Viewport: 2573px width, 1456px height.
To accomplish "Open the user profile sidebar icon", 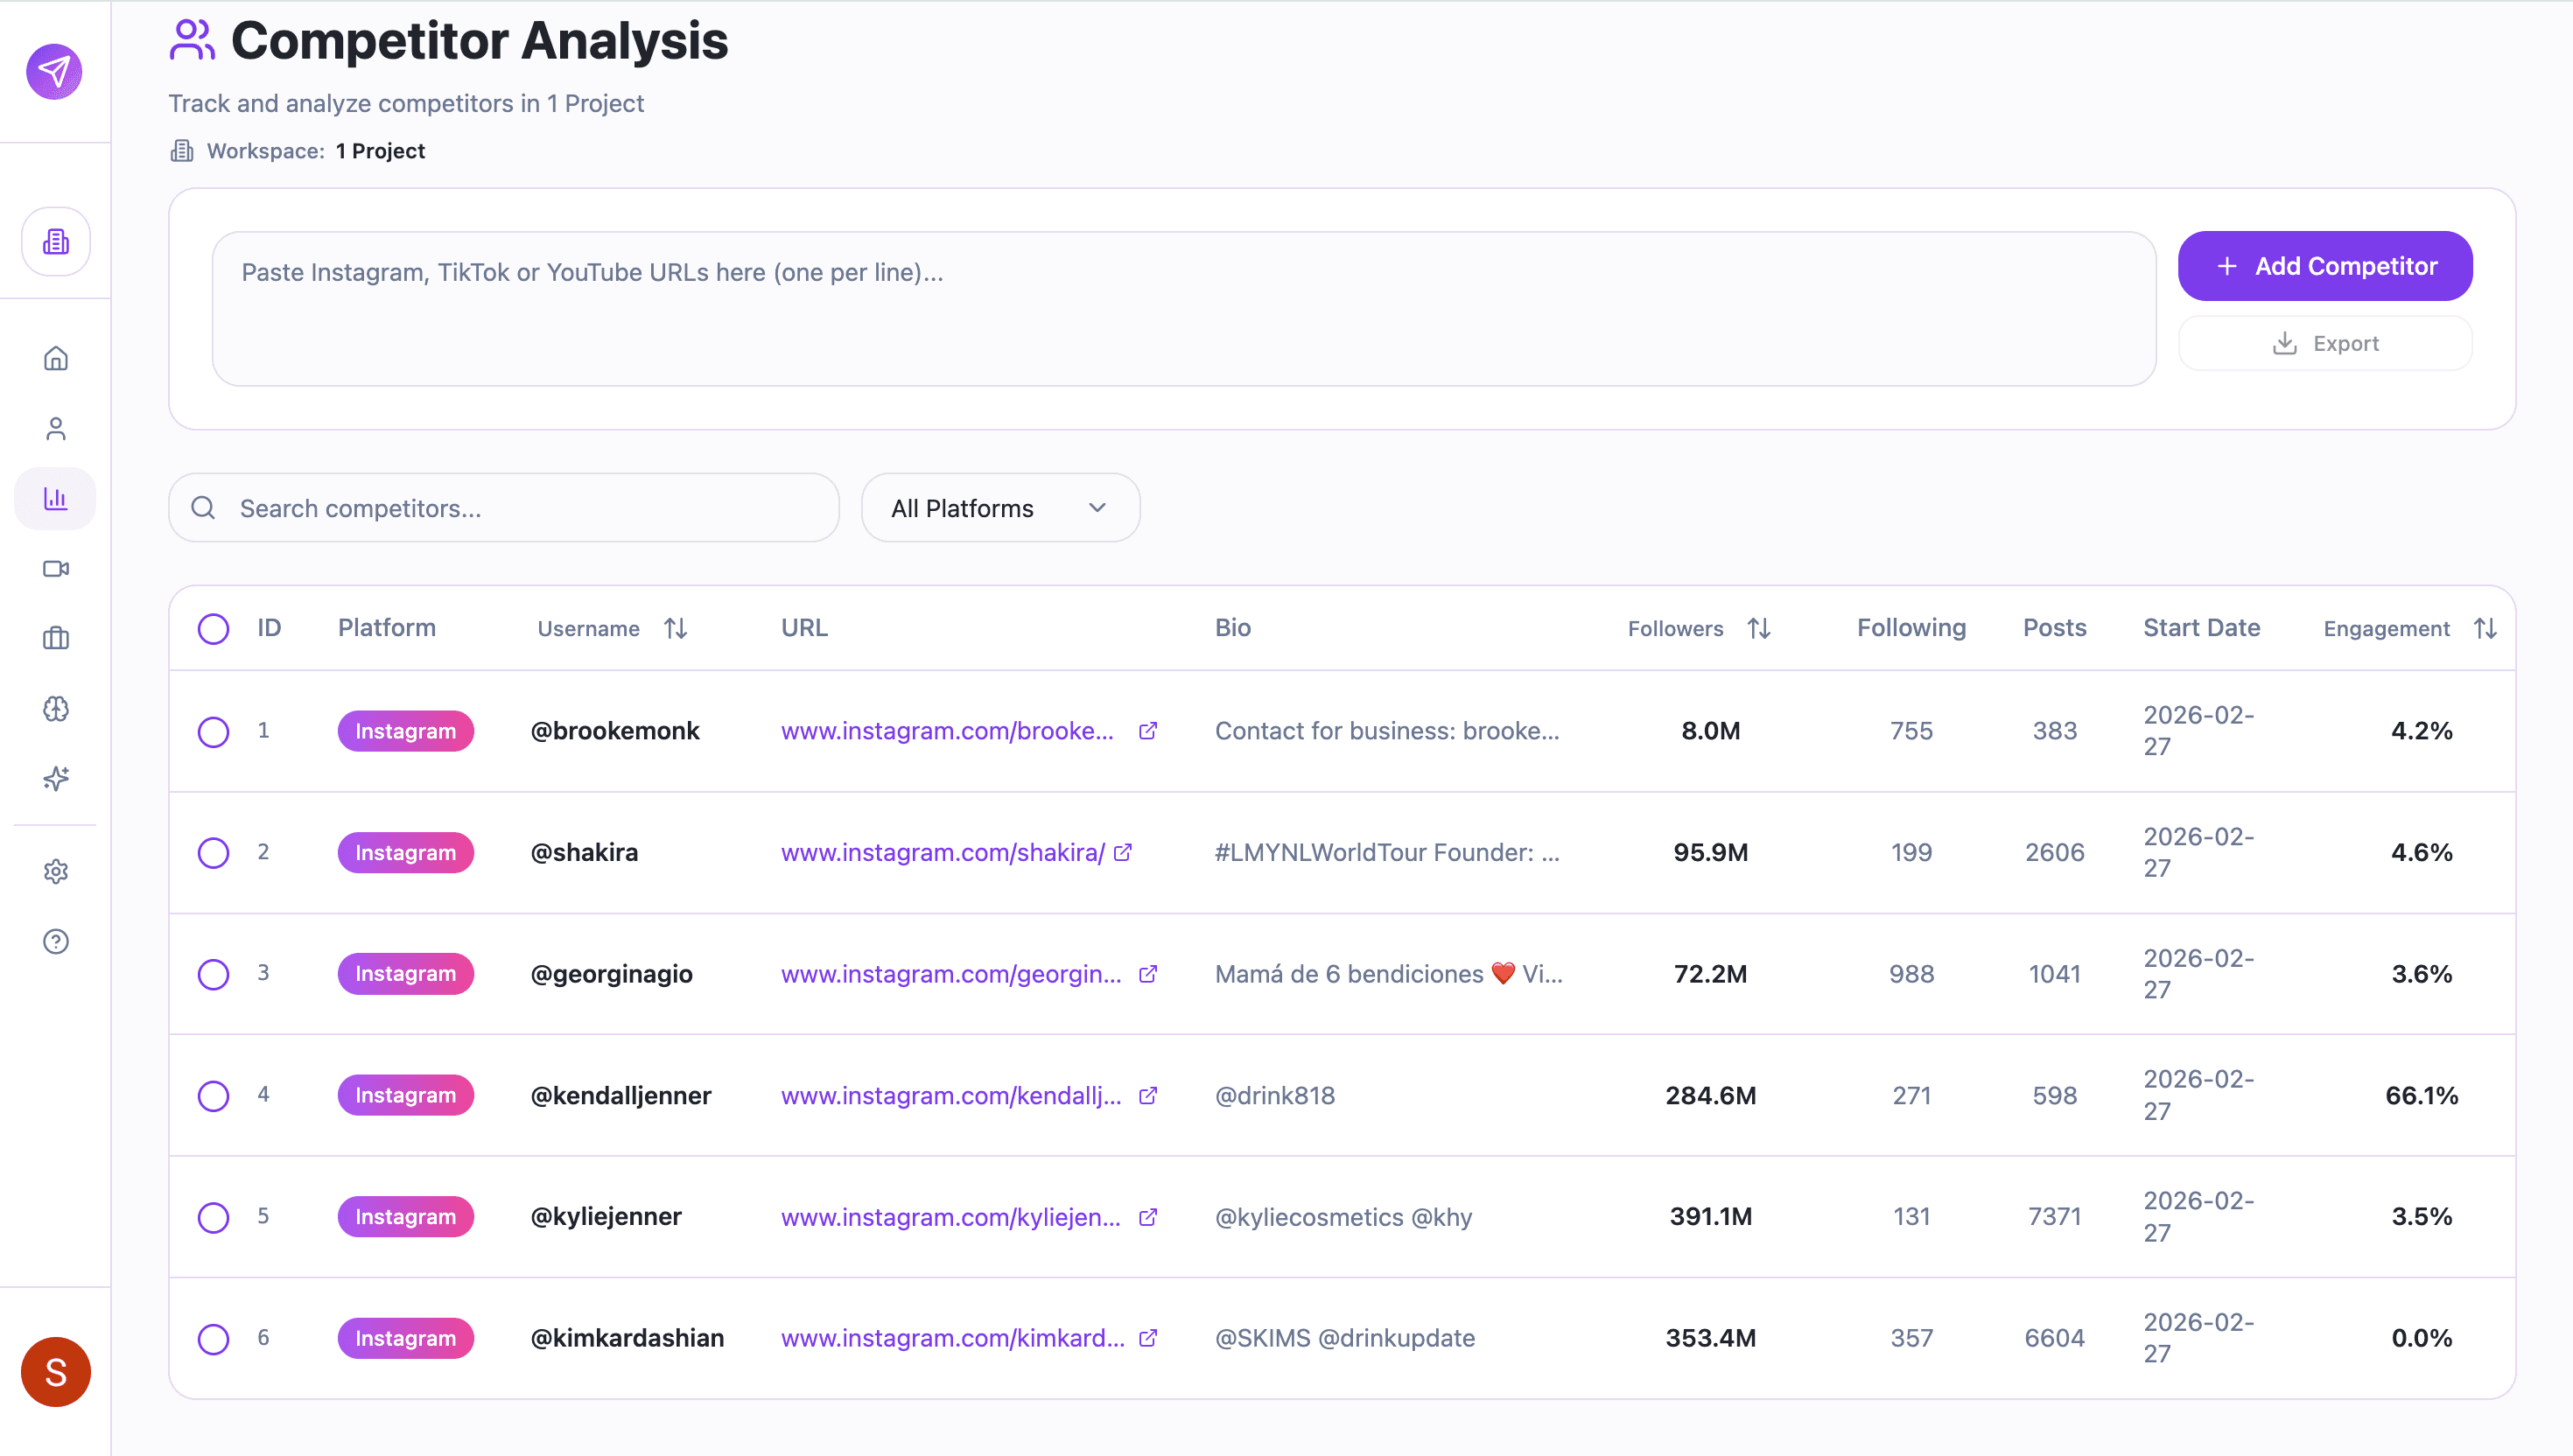I will click(x=56, y=428).
